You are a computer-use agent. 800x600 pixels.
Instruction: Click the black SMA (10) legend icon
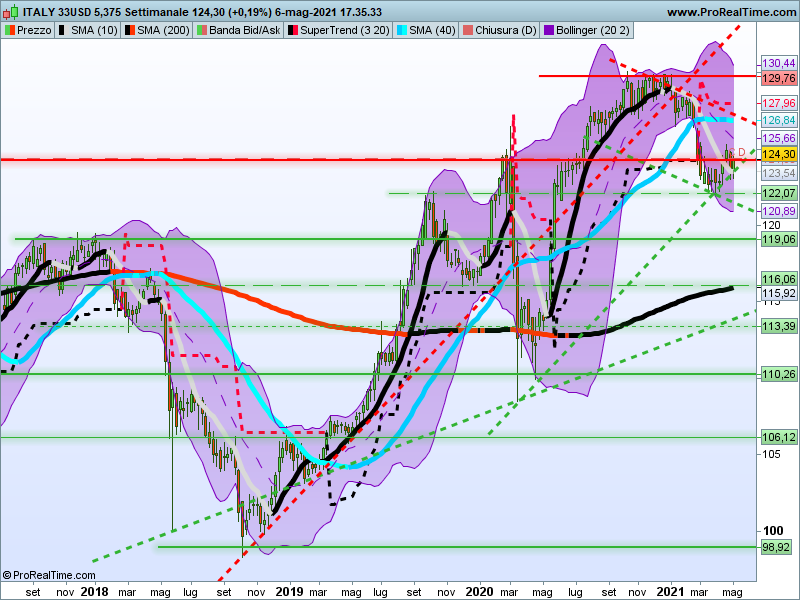(64, 31)
